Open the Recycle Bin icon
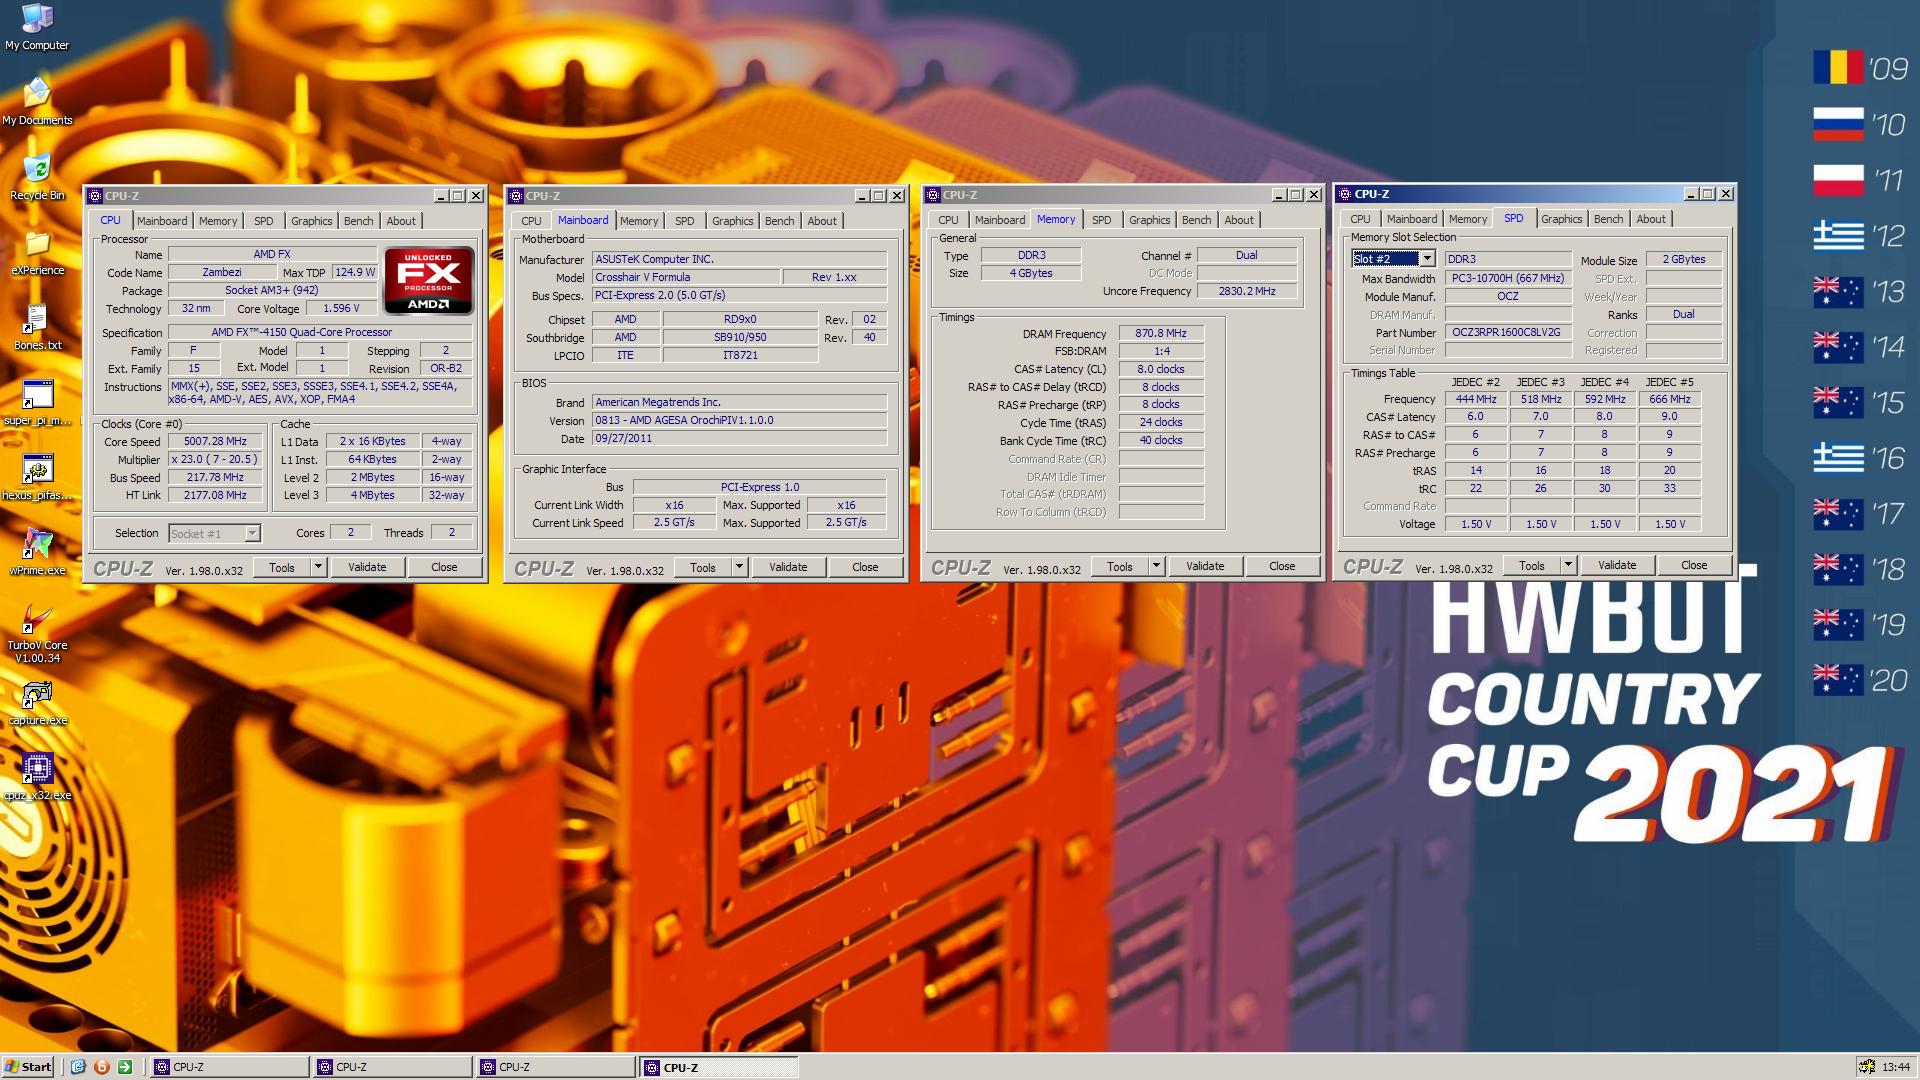 point(37,177)
